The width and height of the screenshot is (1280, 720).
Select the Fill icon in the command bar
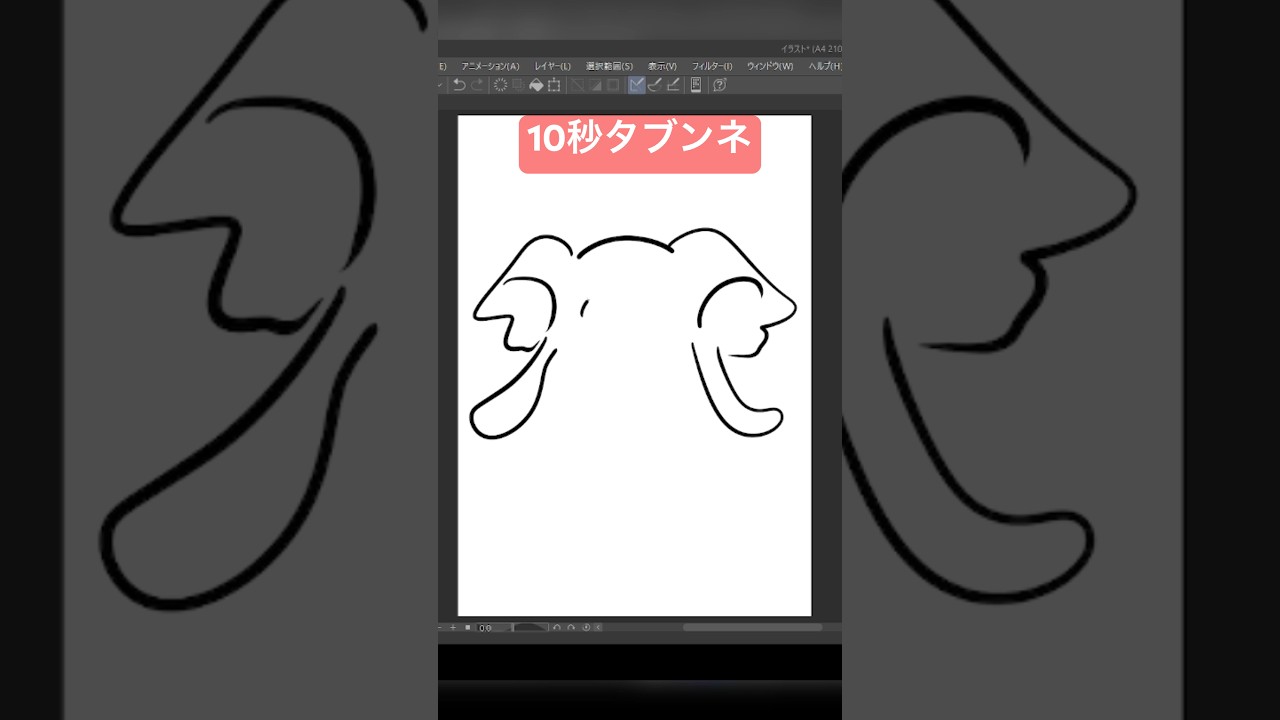[537, 84]
